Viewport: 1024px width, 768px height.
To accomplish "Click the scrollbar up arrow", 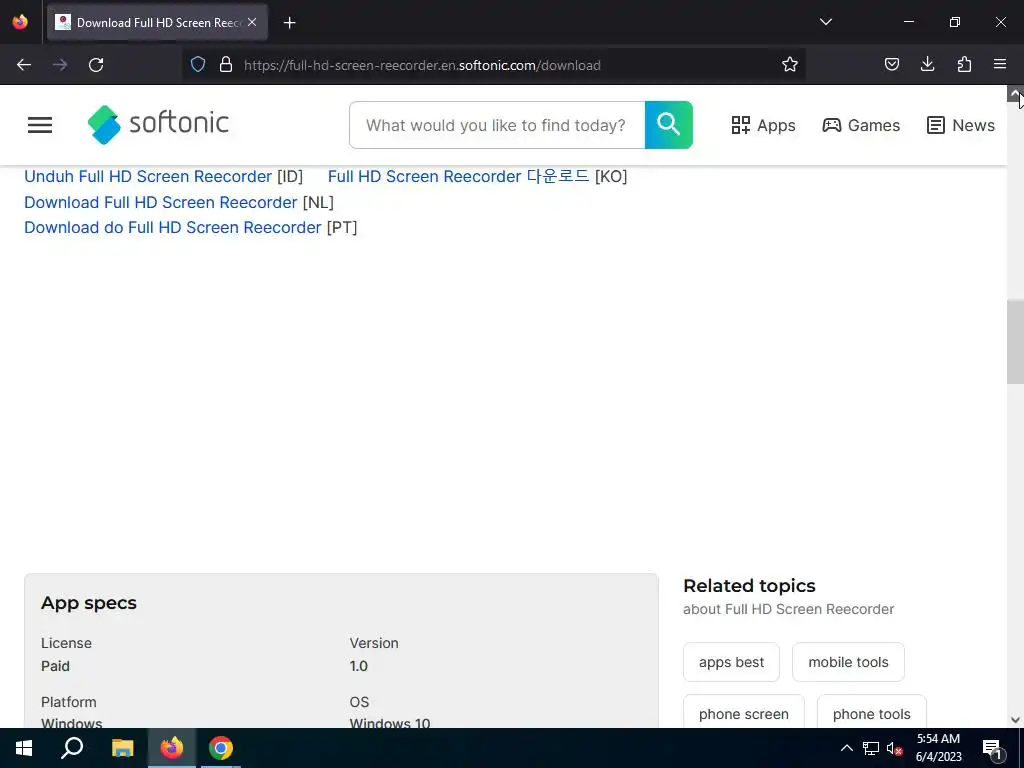I will coord(1015,93).
